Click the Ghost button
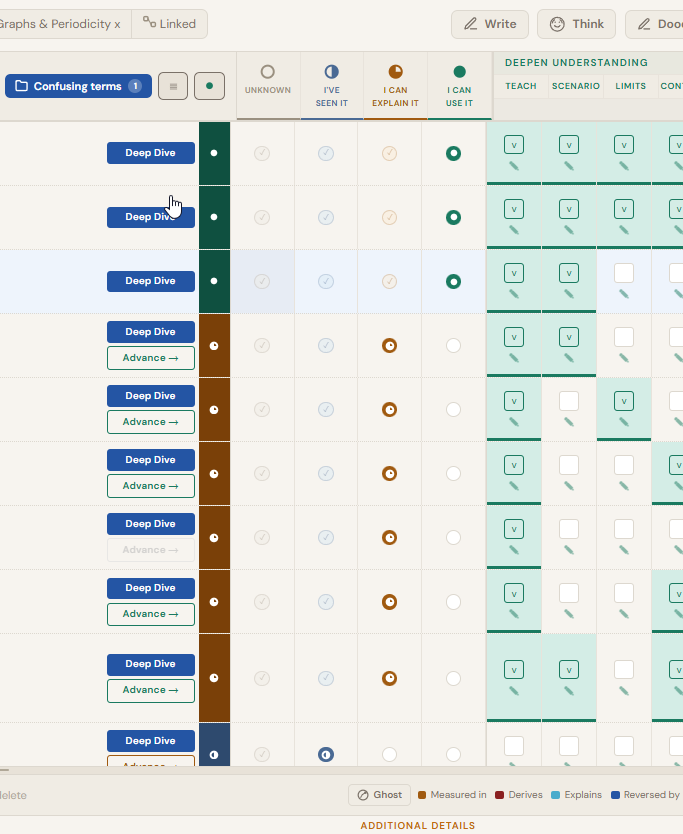 click(379, 795)
